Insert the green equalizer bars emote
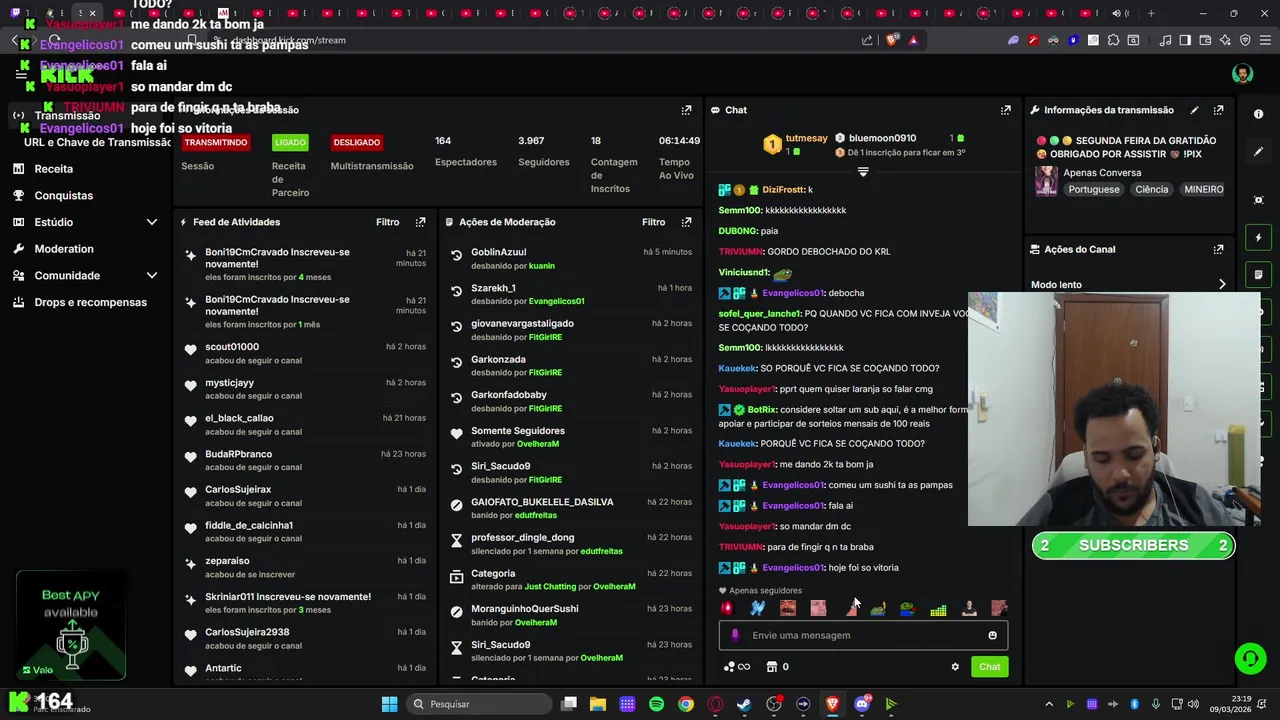 pyautogui.click(x=938, y=608)
